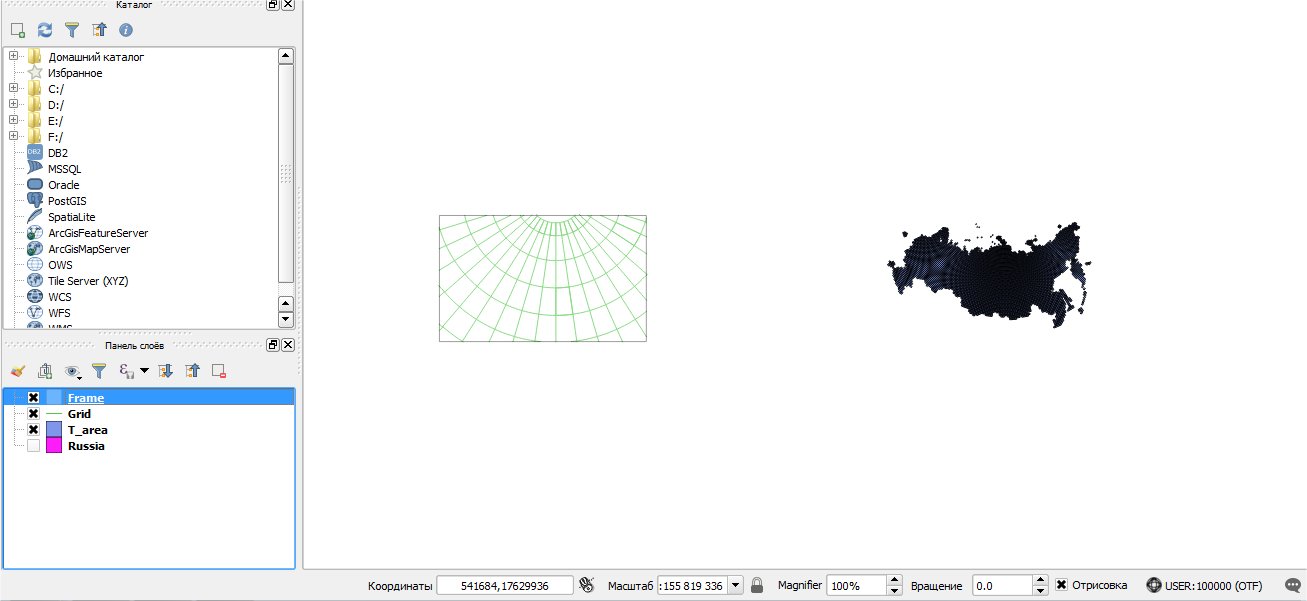The height and width of the screenshot is (601, 1307).
Task: Toggle visibility of the T_area layer
Action: click(33, 430)
